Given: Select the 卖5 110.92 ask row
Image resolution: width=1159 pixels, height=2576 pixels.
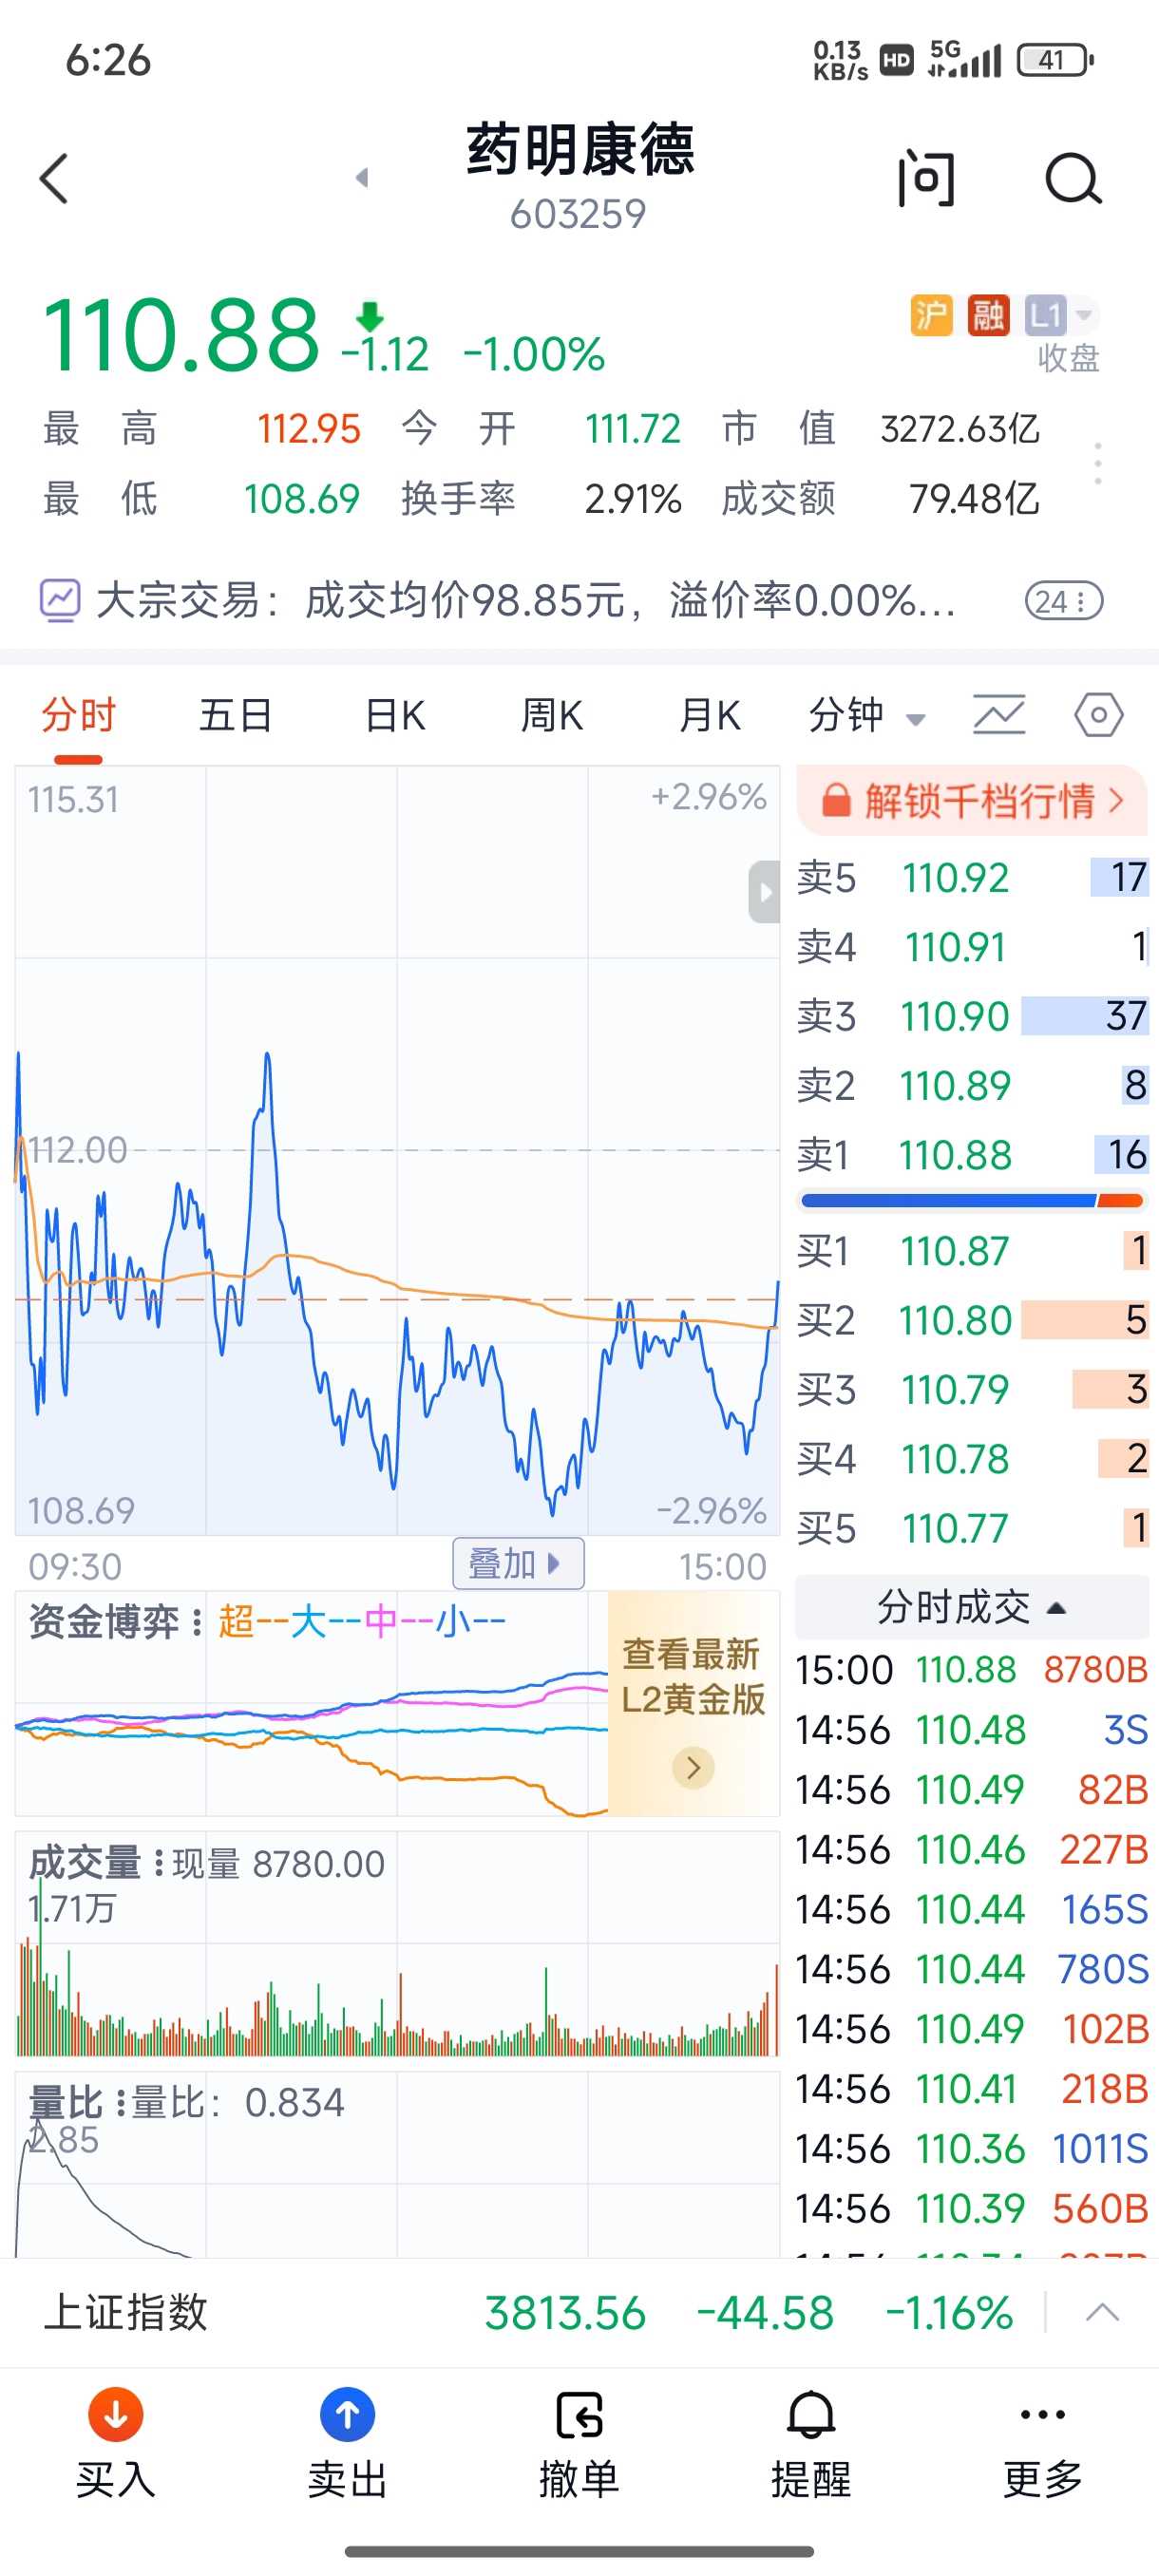Looking at the screenshot, I should 972,878.
